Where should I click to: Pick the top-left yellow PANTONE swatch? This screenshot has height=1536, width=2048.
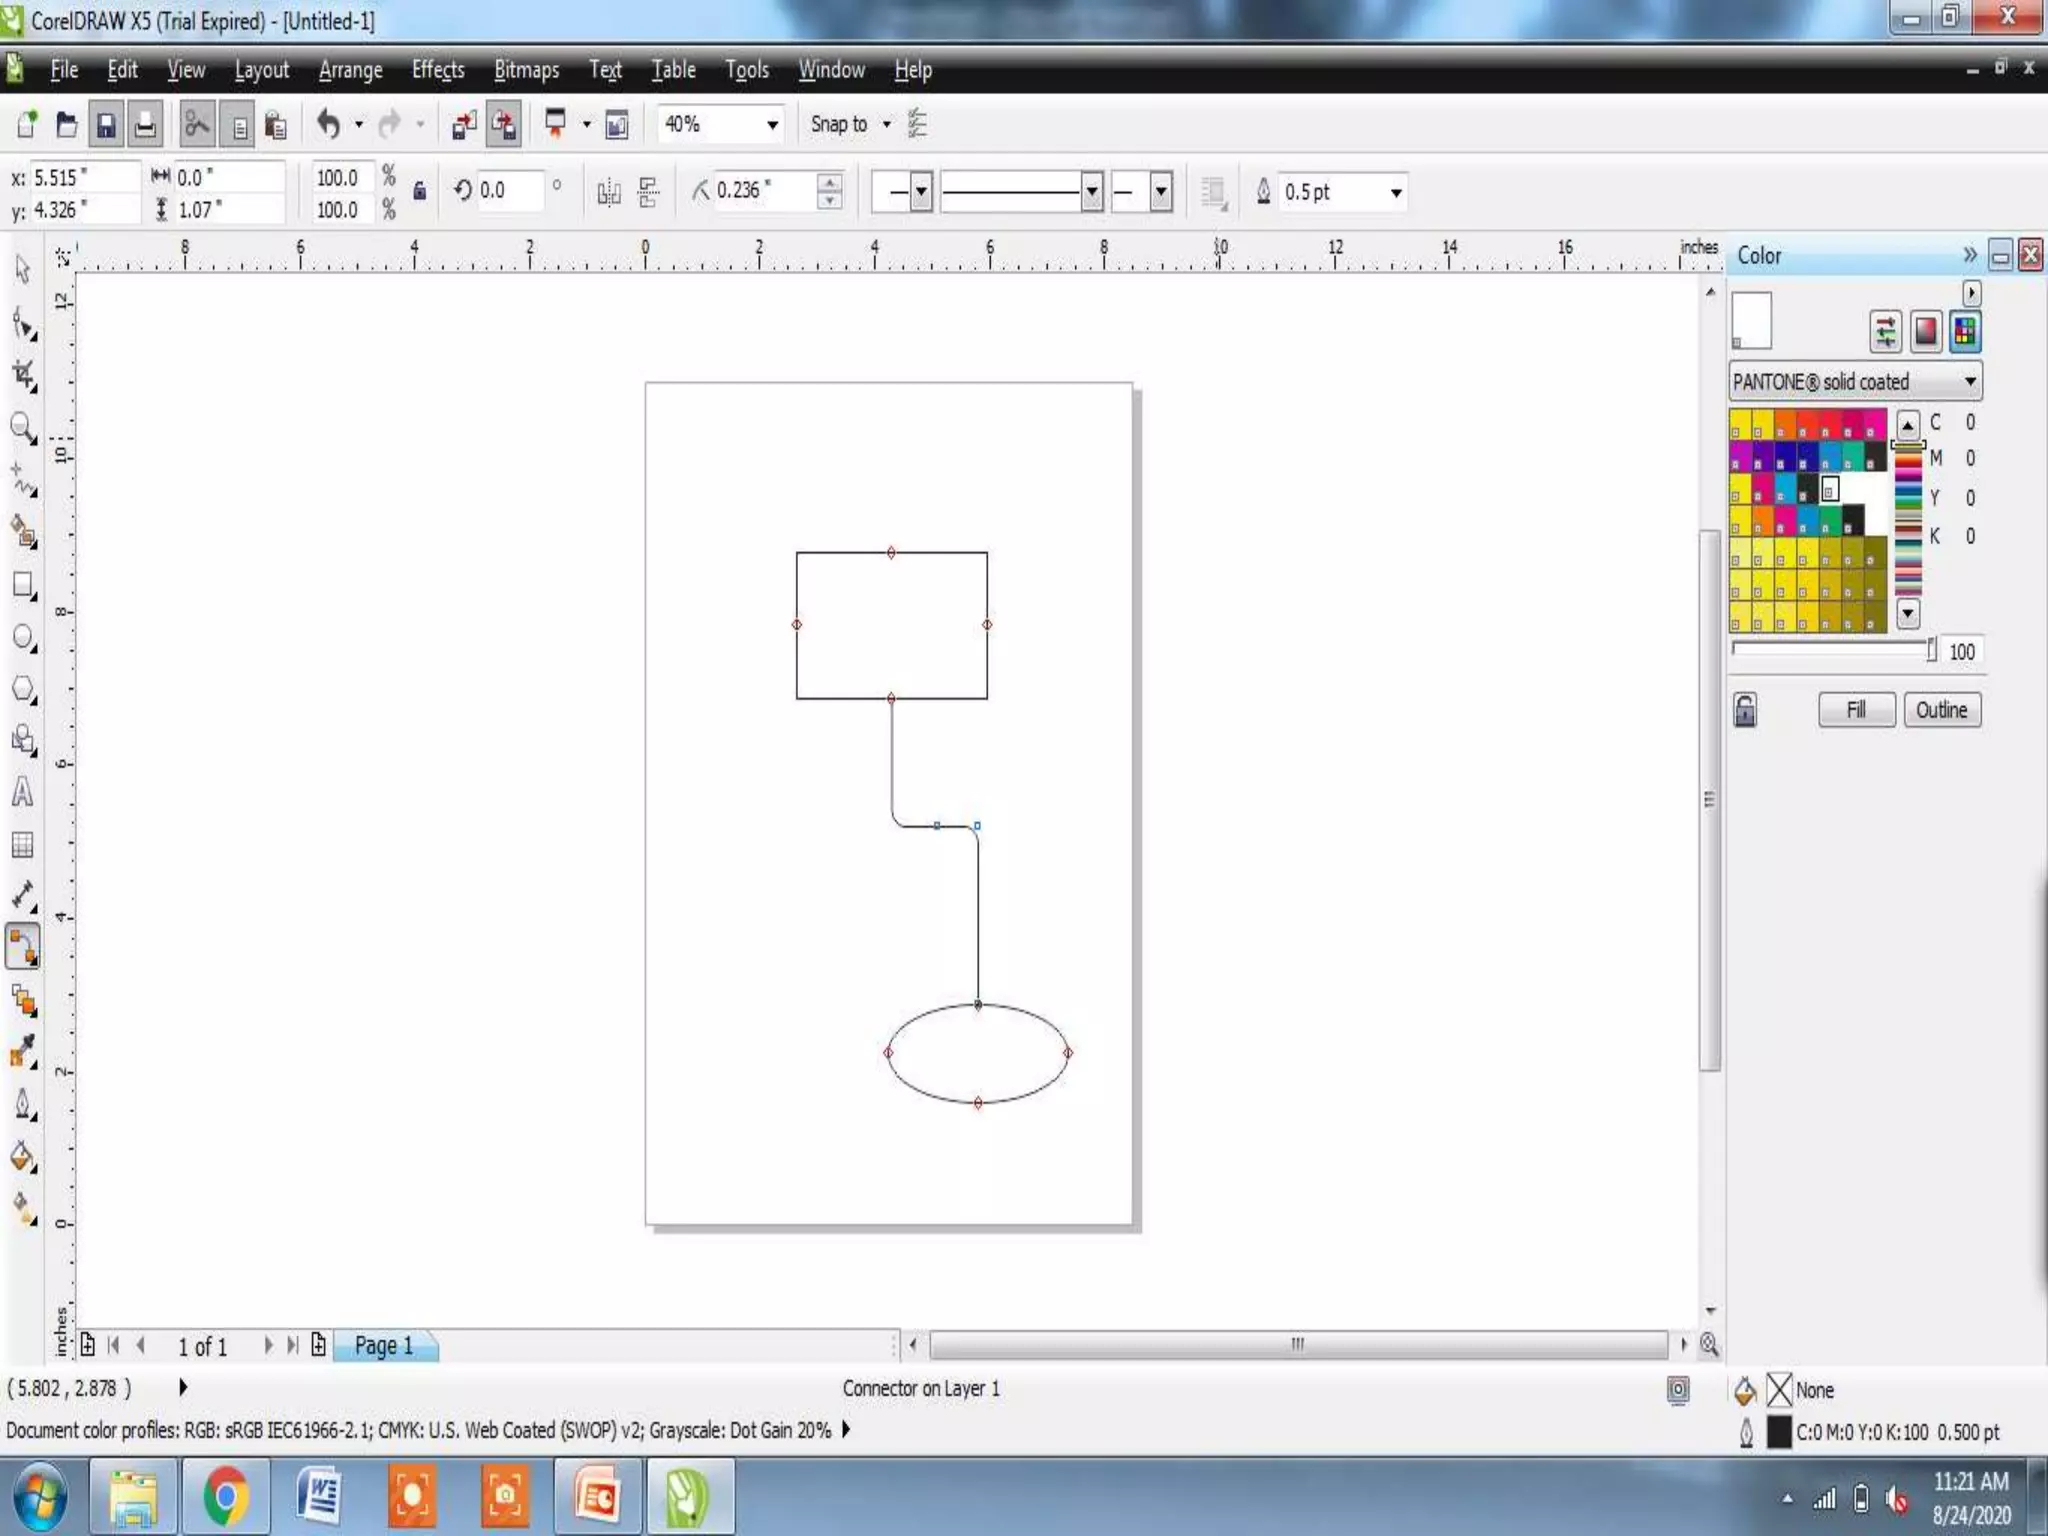(x=1741, y=423)
